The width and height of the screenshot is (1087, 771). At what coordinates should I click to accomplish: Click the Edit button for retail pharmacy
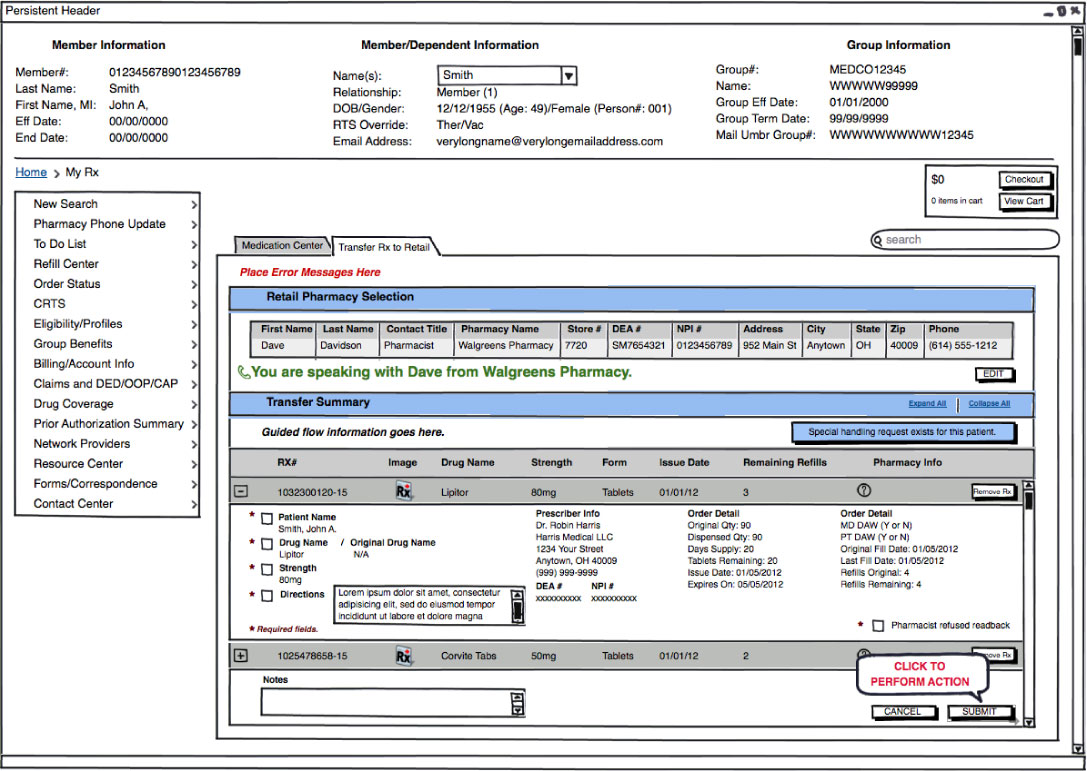click(994, 375)
